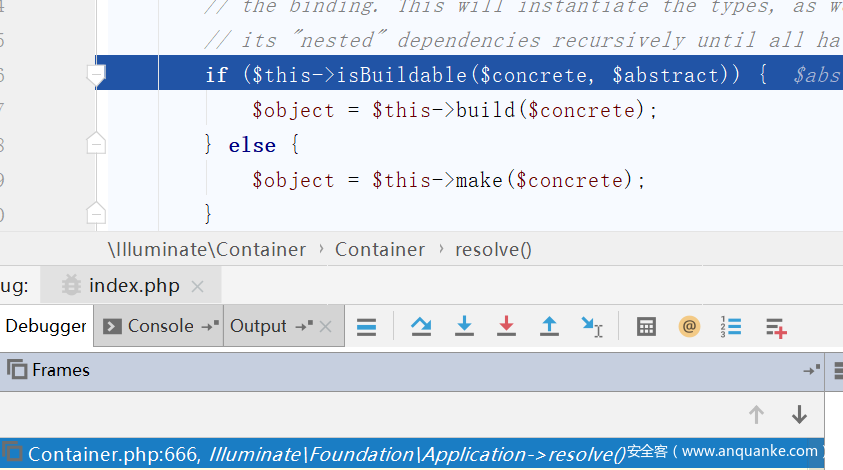This screenshot has width=843, height=470.
Task: Click Console terminal icon
Action: coord(112,326)
